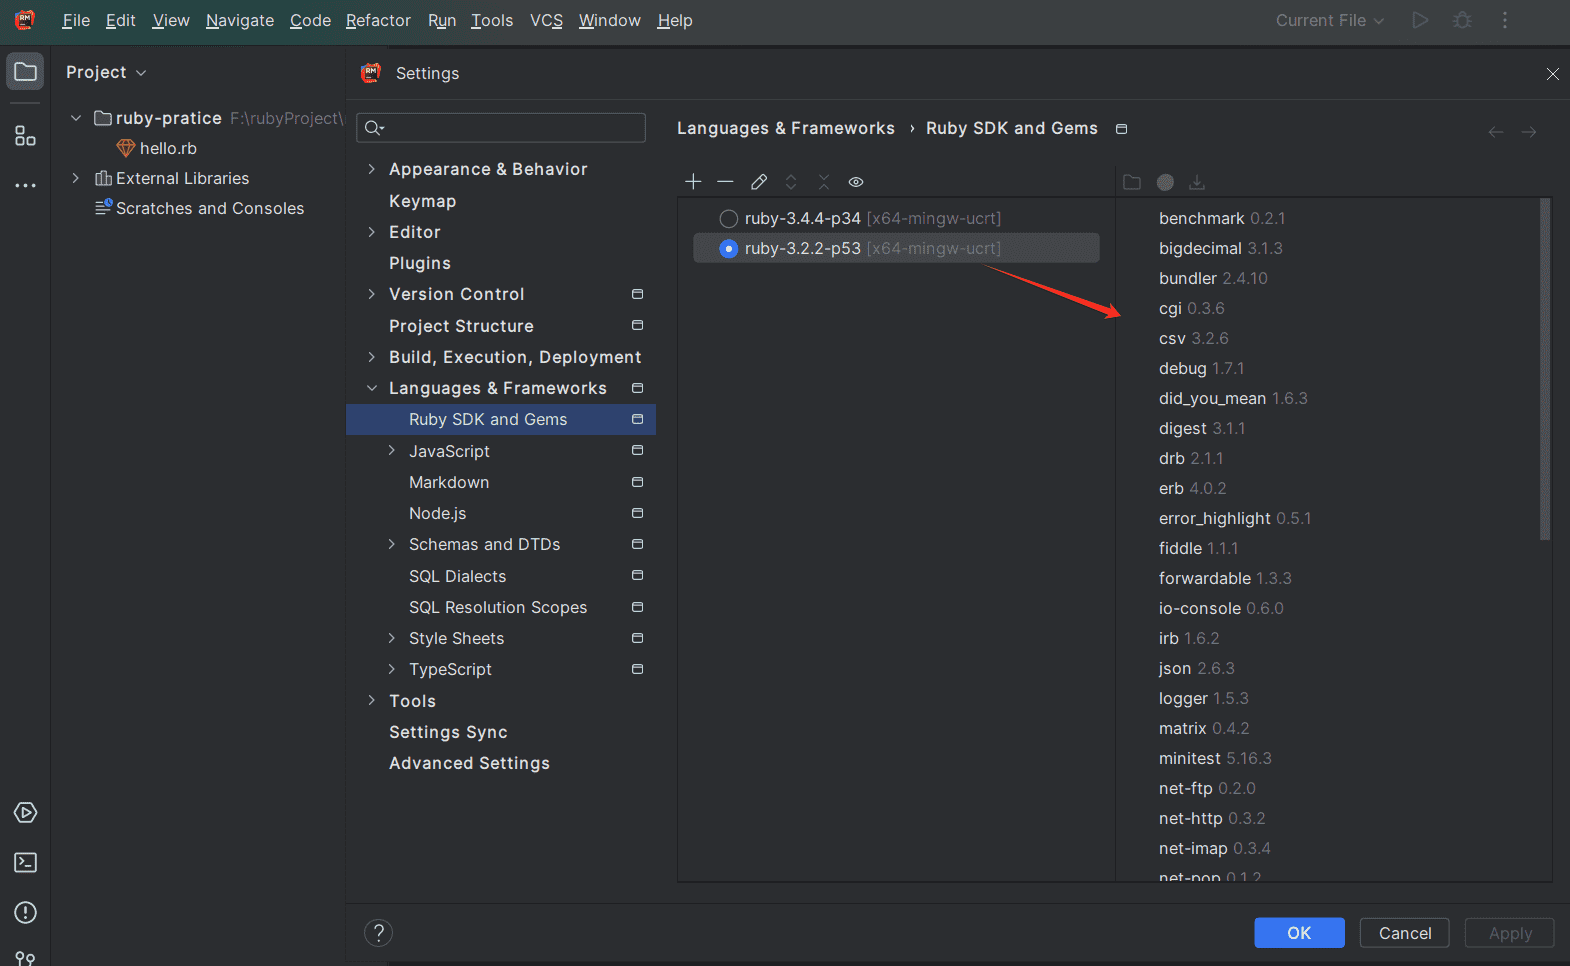Viewport: 1570px width, 966px height.
Task: Click the gem circle toolbar icon
Action: coord(1165,182)
